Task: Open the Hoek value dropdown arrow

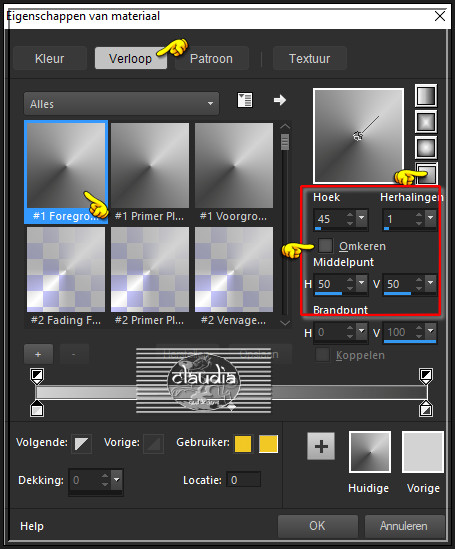Action: click(x=362, y=218)
